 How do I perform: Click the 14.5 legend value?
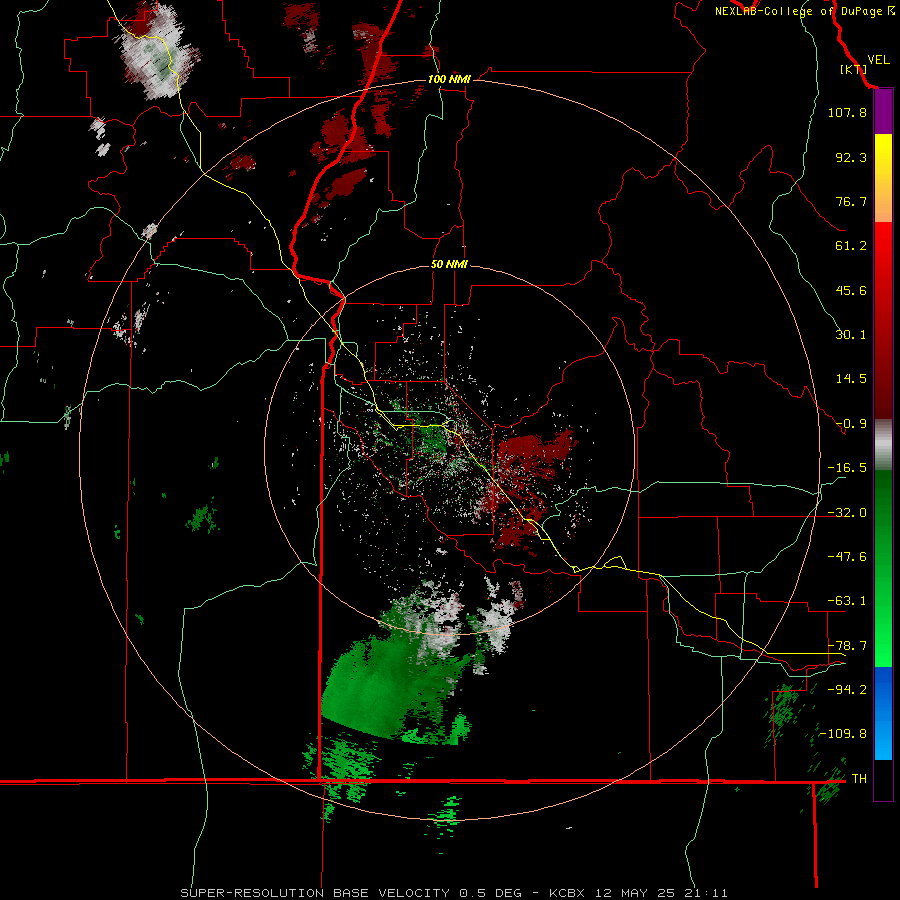[851, 379]
